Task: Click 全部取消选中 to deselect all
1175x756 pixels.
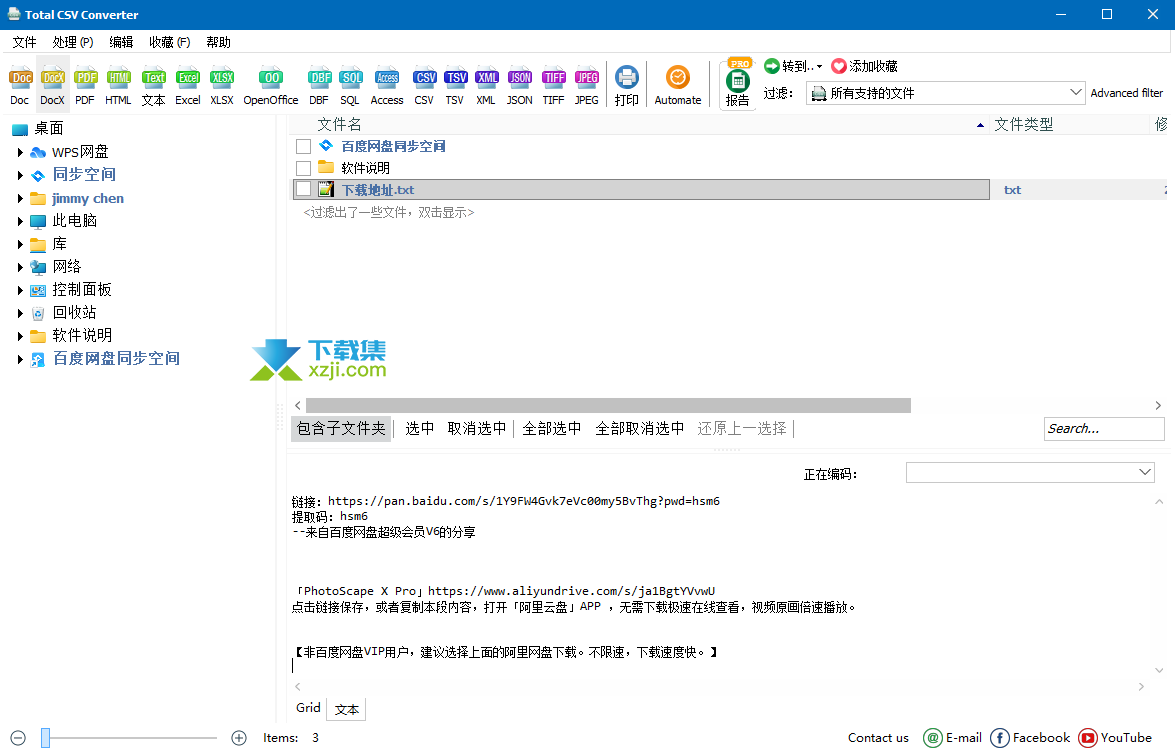Action: tap(639, 429)
